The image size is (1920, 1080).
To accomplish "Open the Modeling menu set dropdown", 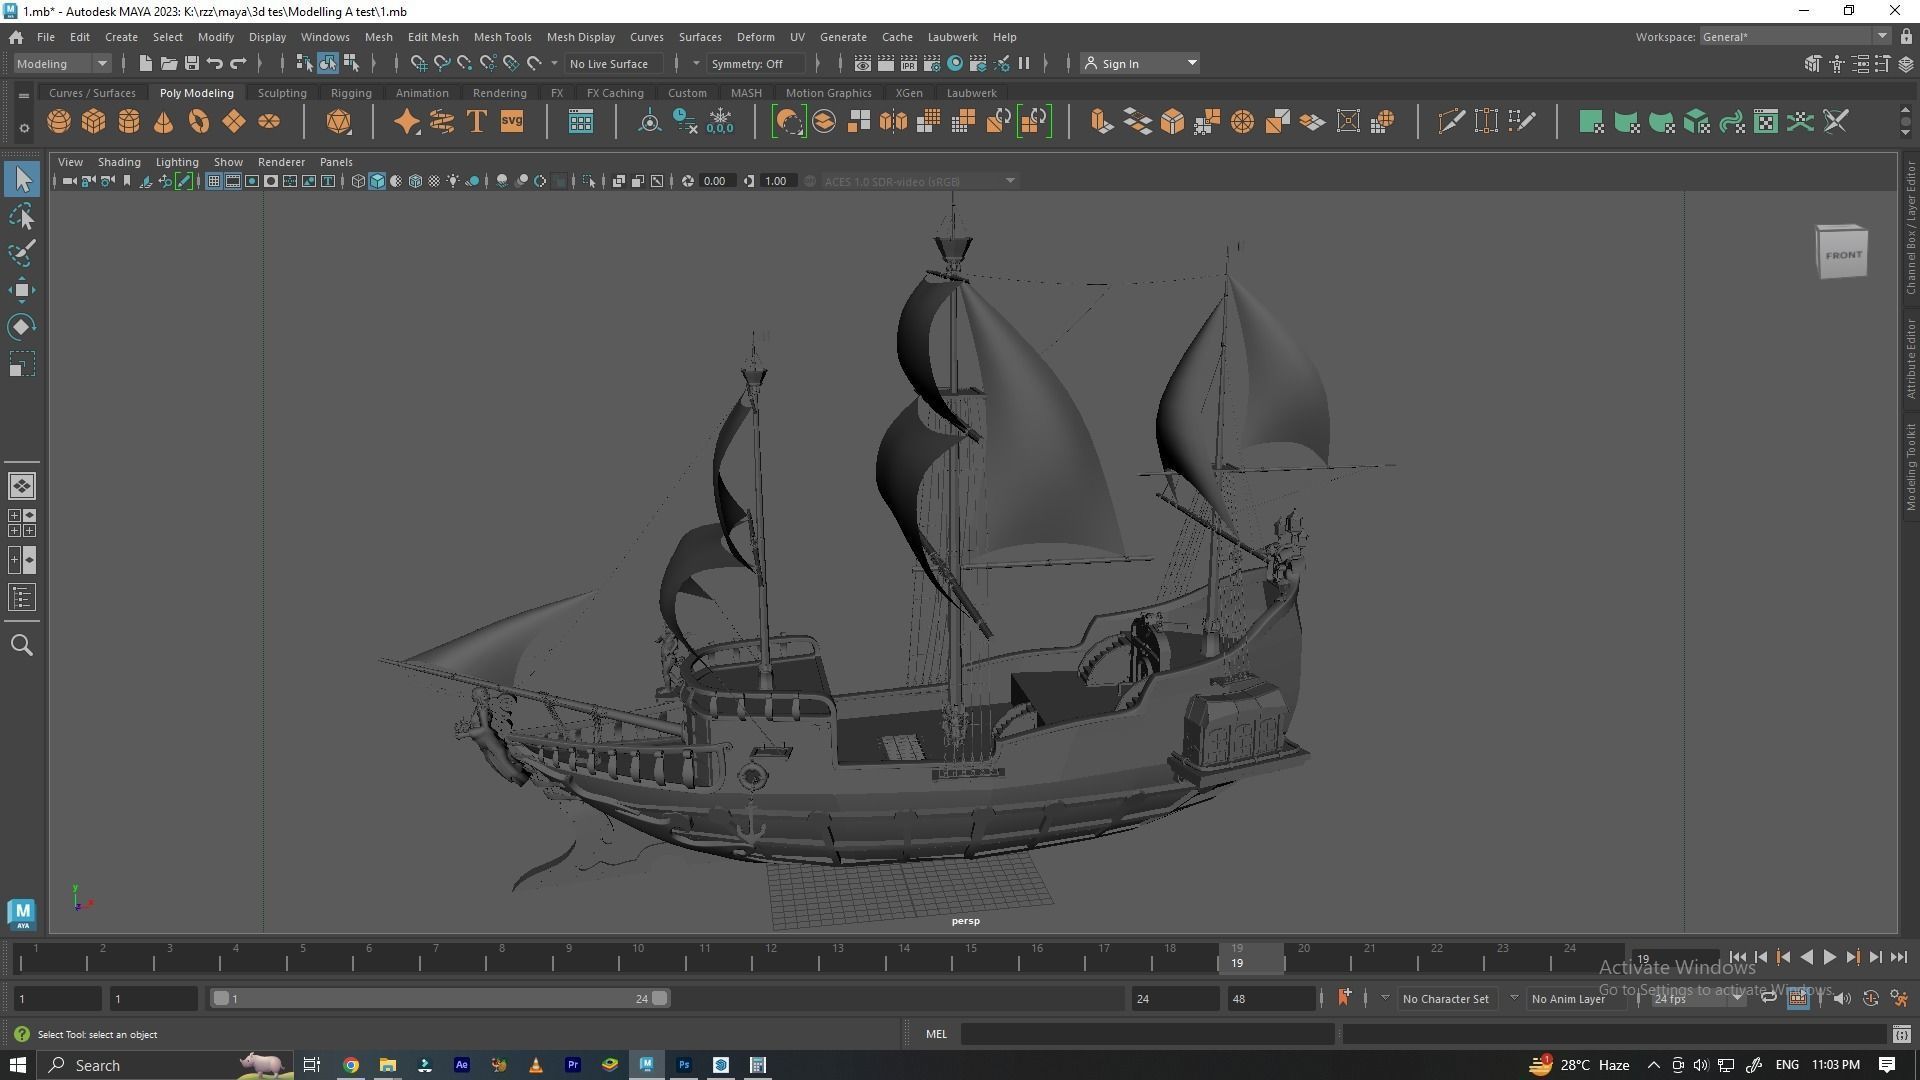I will [62, 63].
